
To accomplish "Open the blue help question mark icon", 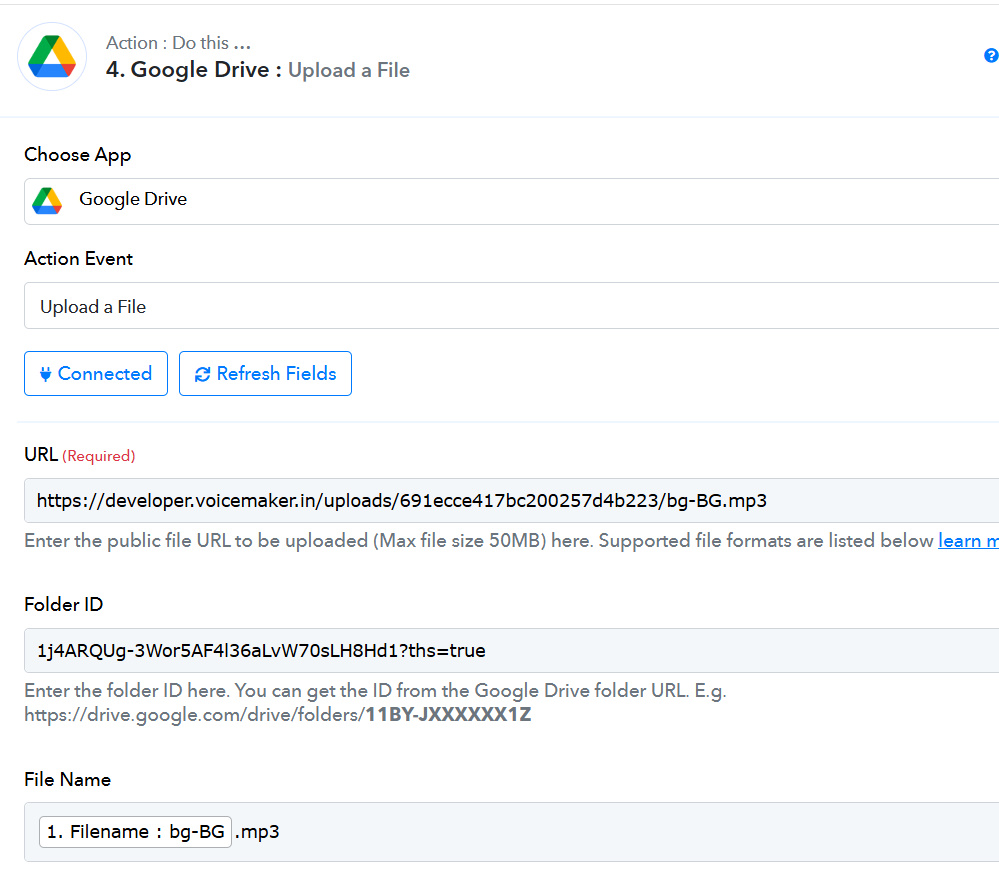I will [x=990, y=56].
